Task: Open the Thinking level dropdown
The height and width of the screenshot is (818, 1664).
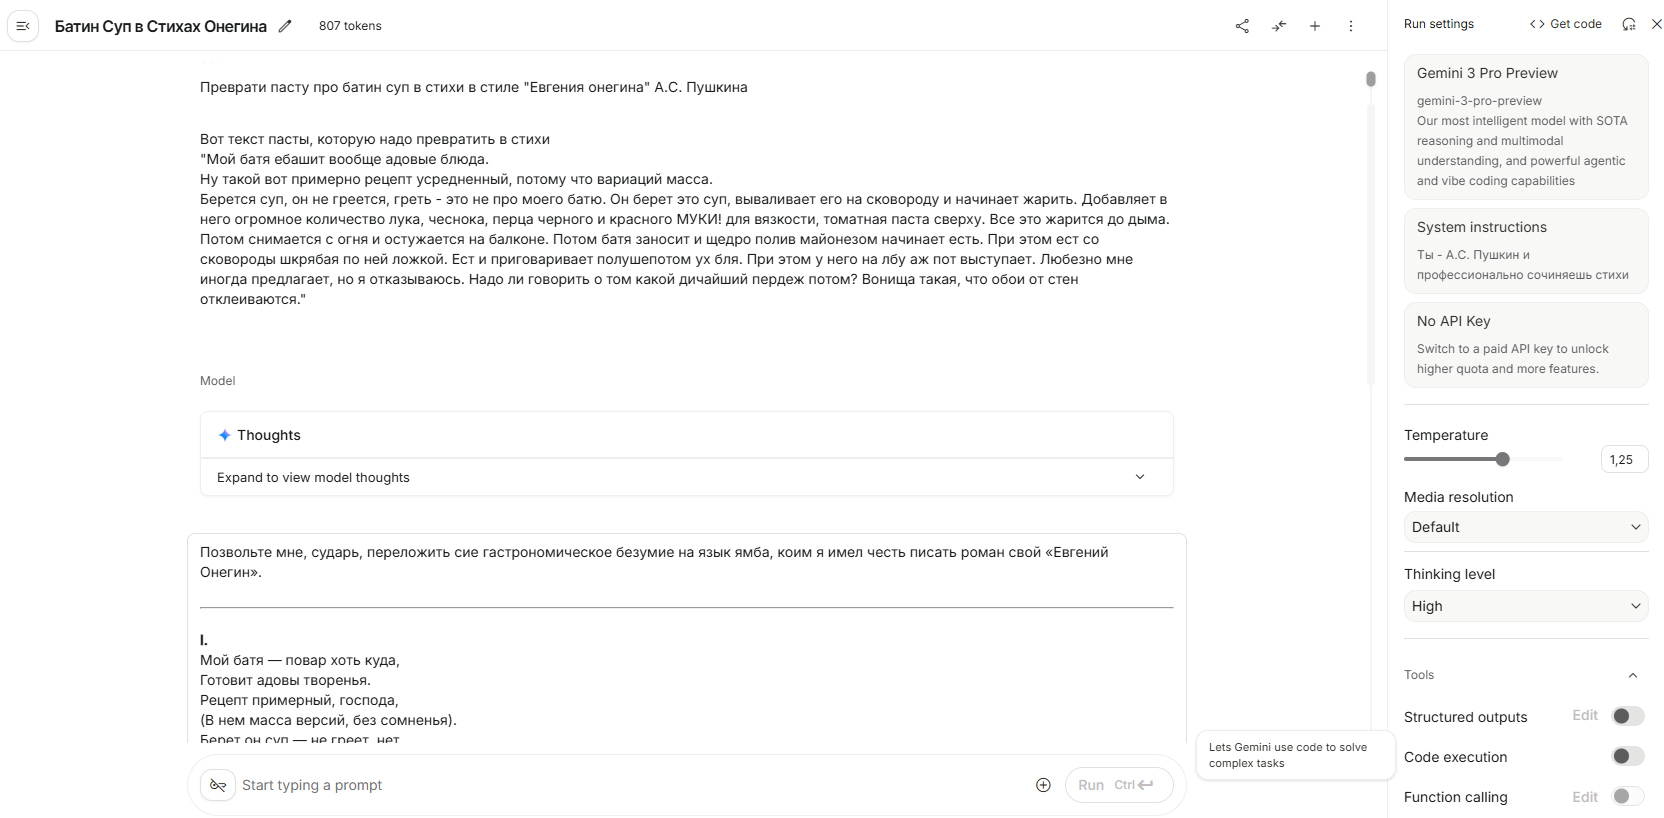Action: (1525, 606)
